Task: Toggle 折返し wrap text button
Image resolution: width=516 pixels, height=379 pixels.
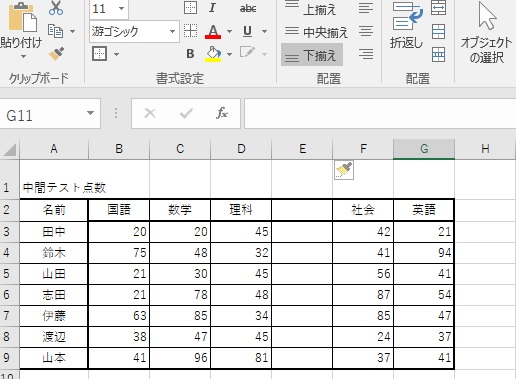Action: [x=406, y=25]
